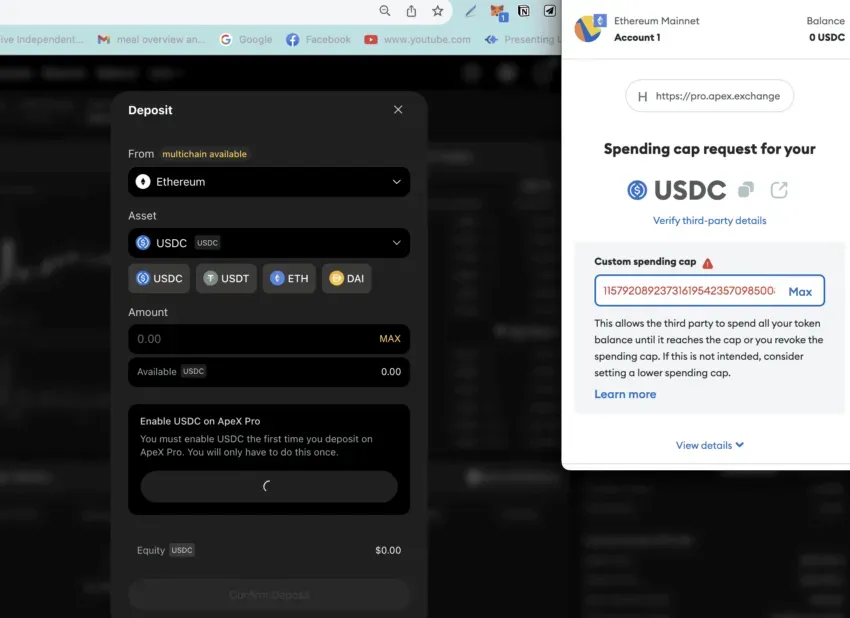Click the Equity $0.00 value
The image size is (850, 618).
tap(388, 550)
